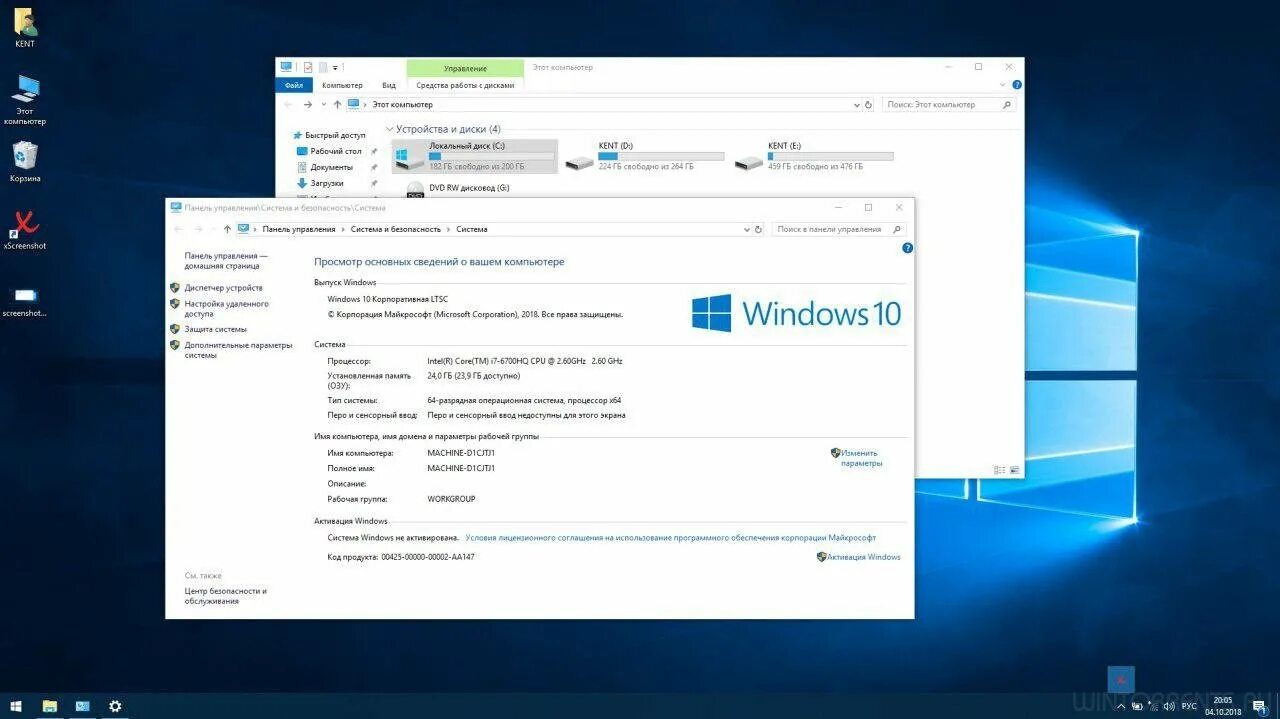Click the Управление contextual tab header
Image resolution: width=1280 pixels, height=719 pixels.
point(465,68)
